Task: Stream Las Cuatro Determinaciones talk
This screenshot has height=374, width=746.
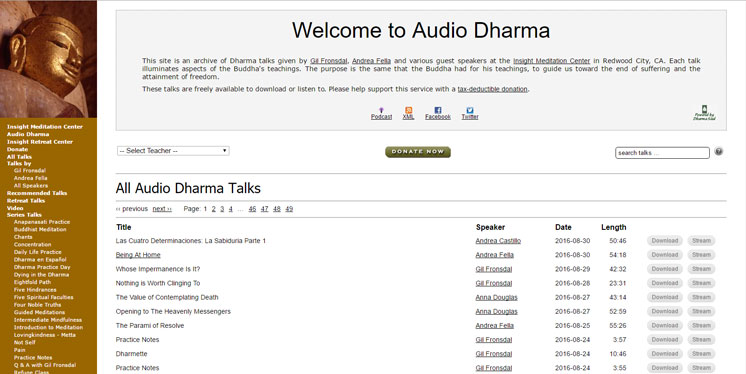Action: 701,241
